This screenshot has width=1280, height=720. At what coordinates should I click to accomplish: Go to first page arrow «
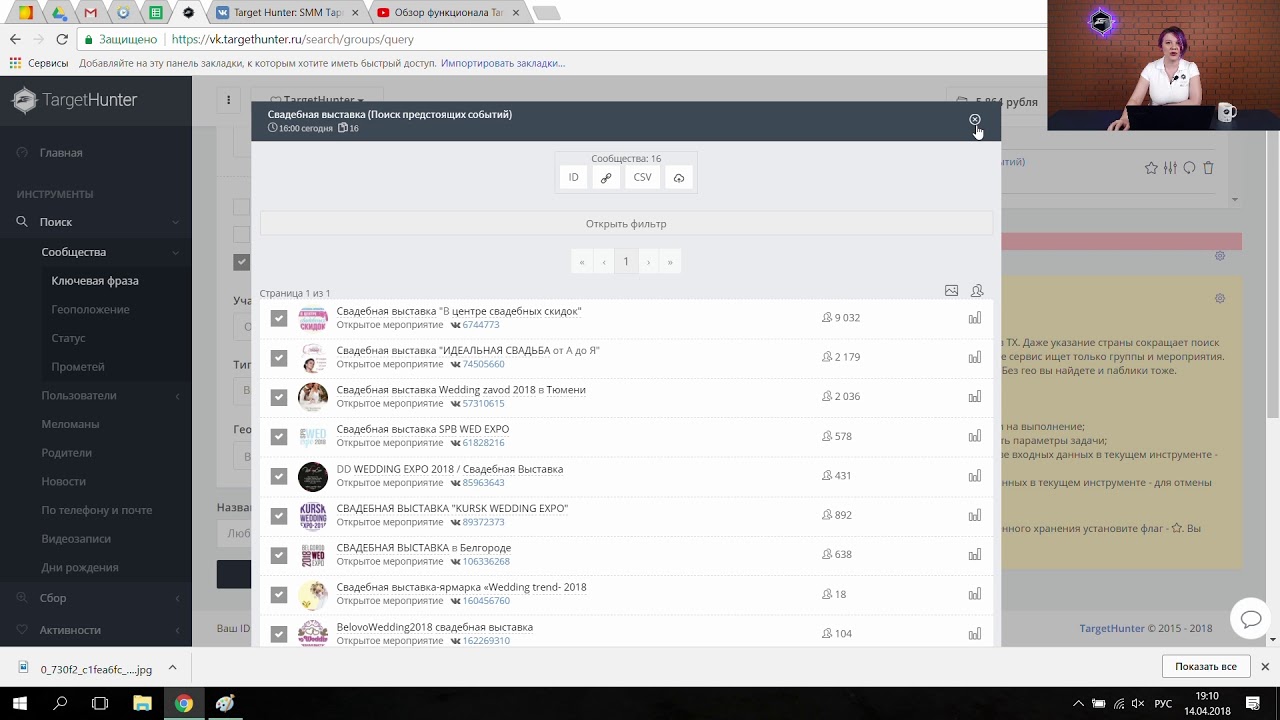pos(582,262)
